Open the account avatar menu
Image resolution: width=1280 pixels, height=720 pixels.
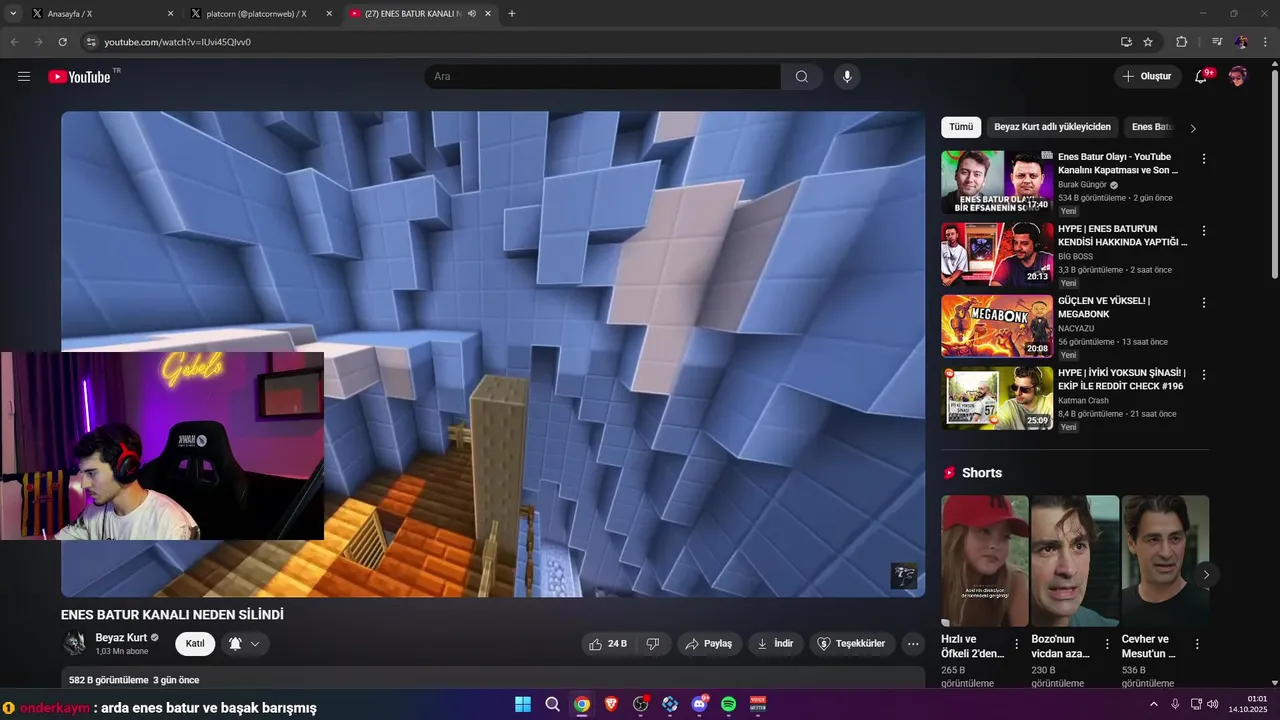(1238, 76)
